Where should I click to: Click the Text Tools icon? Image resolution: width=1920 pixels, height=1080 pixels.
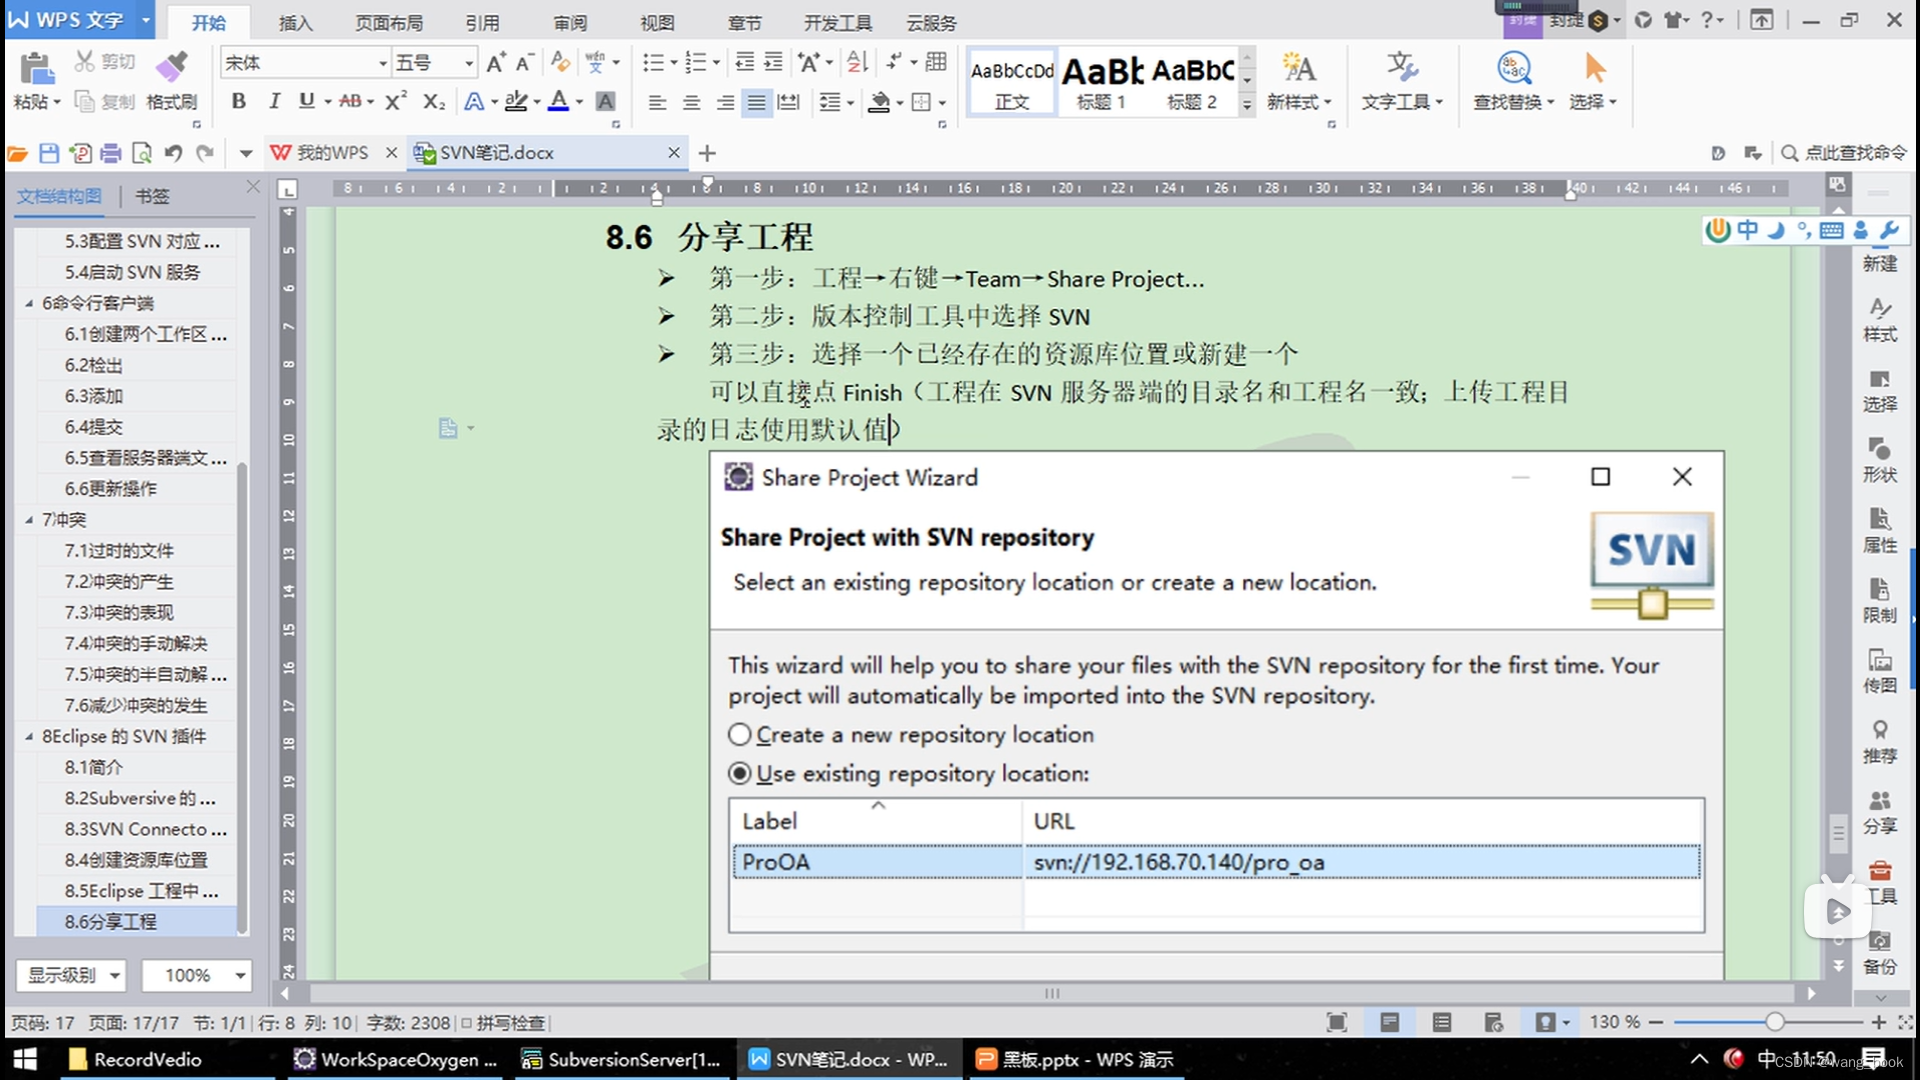click(1402, 68)
